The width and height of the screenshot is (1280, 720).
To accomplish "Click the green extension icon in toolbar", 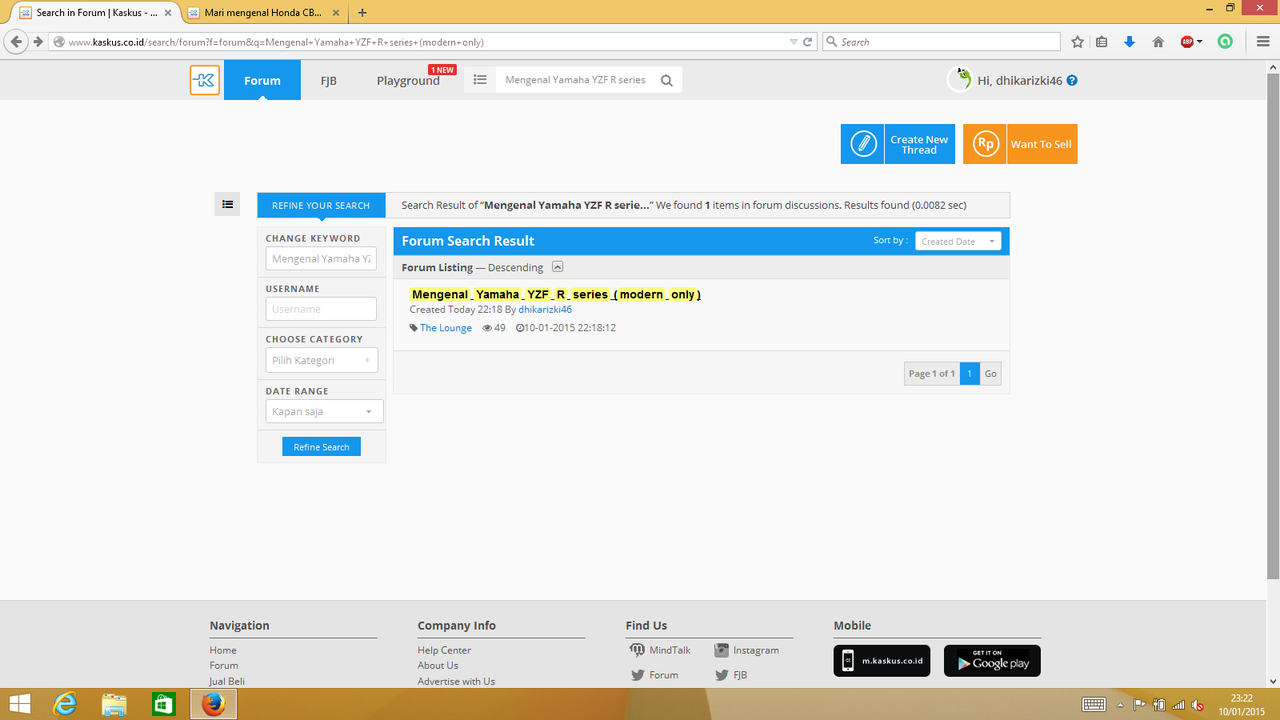I will [1225, 42].
